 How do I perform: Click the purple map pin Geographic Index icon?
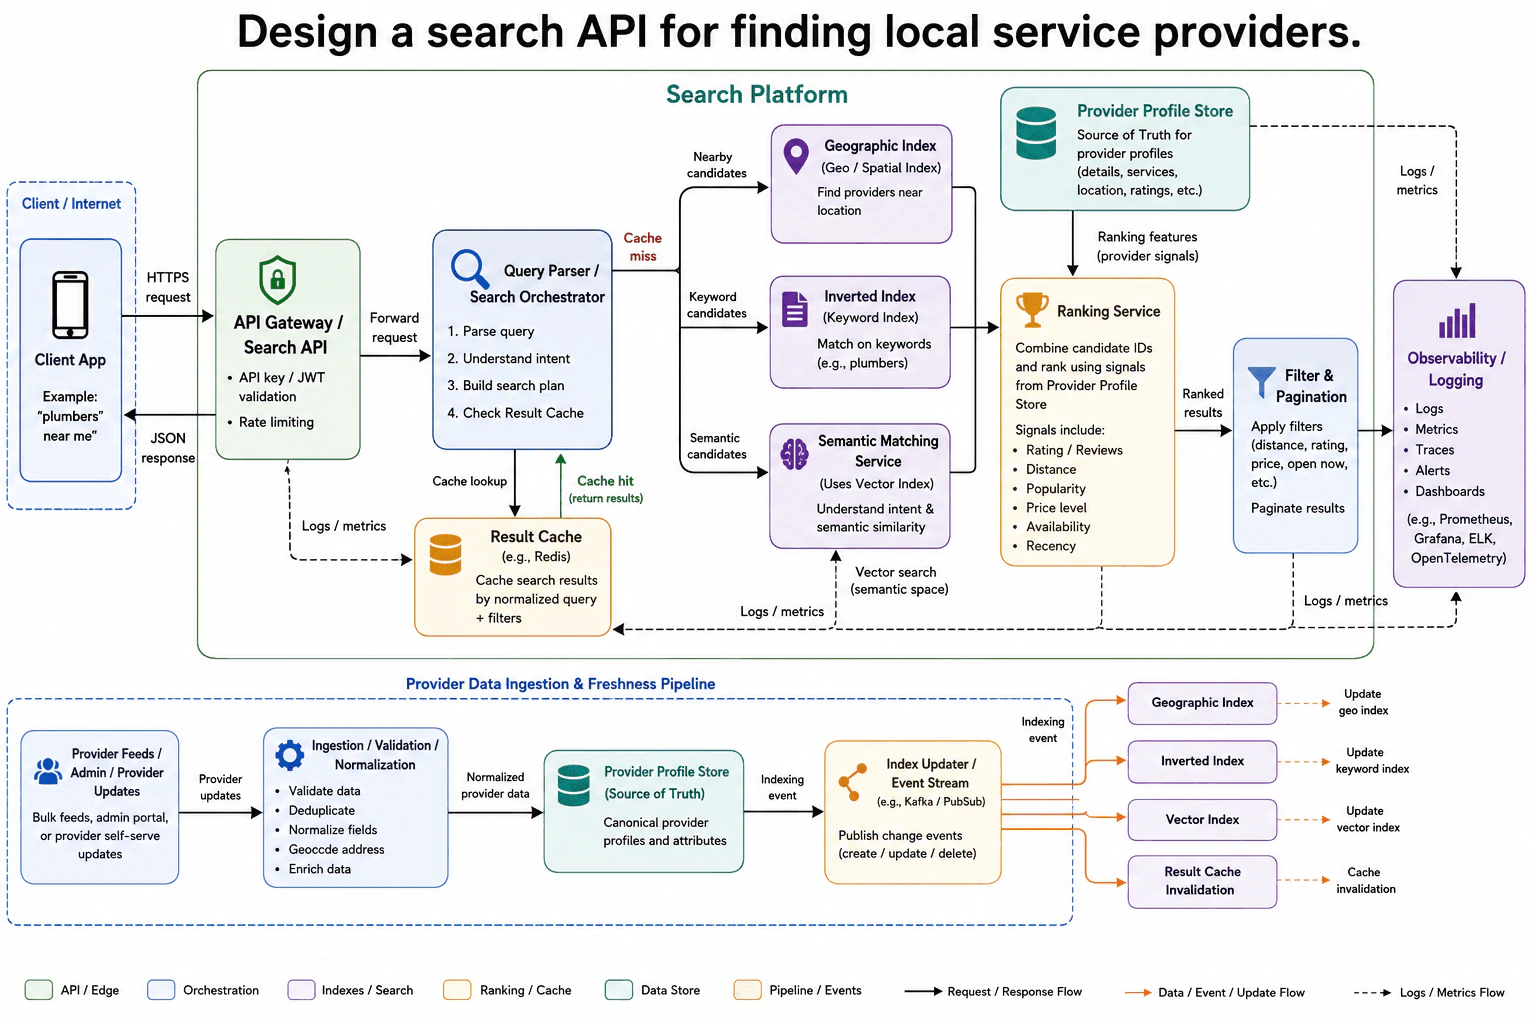click(796, 157)
